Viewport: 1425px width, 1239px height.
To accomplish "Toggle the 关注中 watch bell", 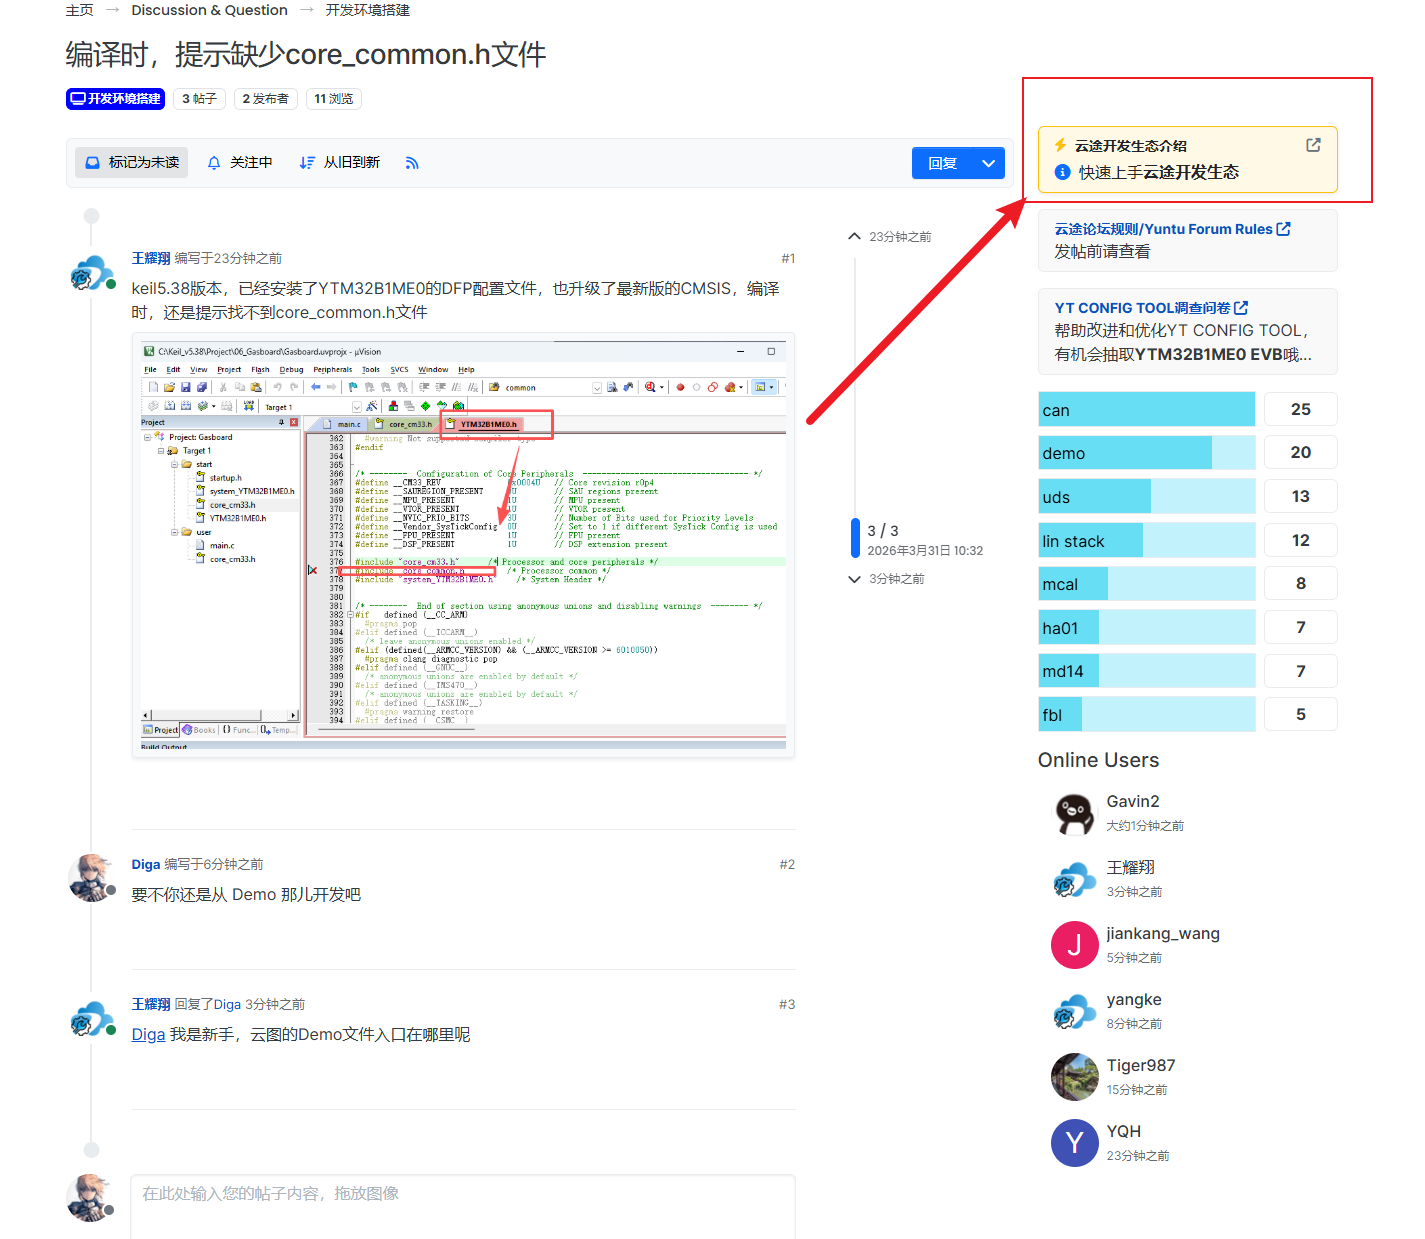I will [239, 163].
